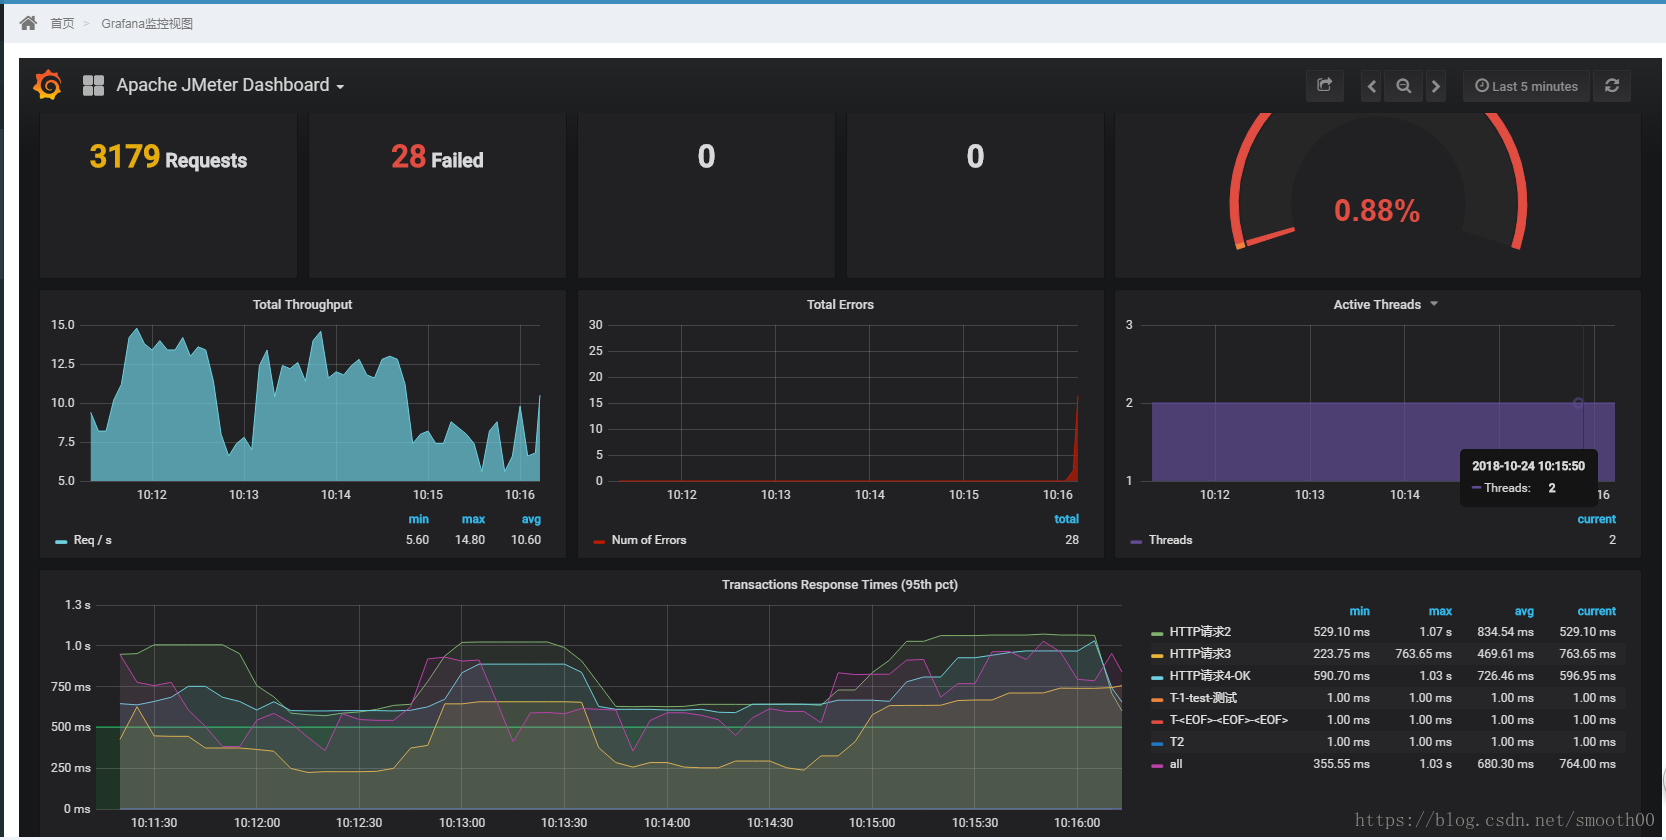Viewport: 1666px width, 840px height.
Task: Sort throughput legend by min header
Action: coord(418,519)
